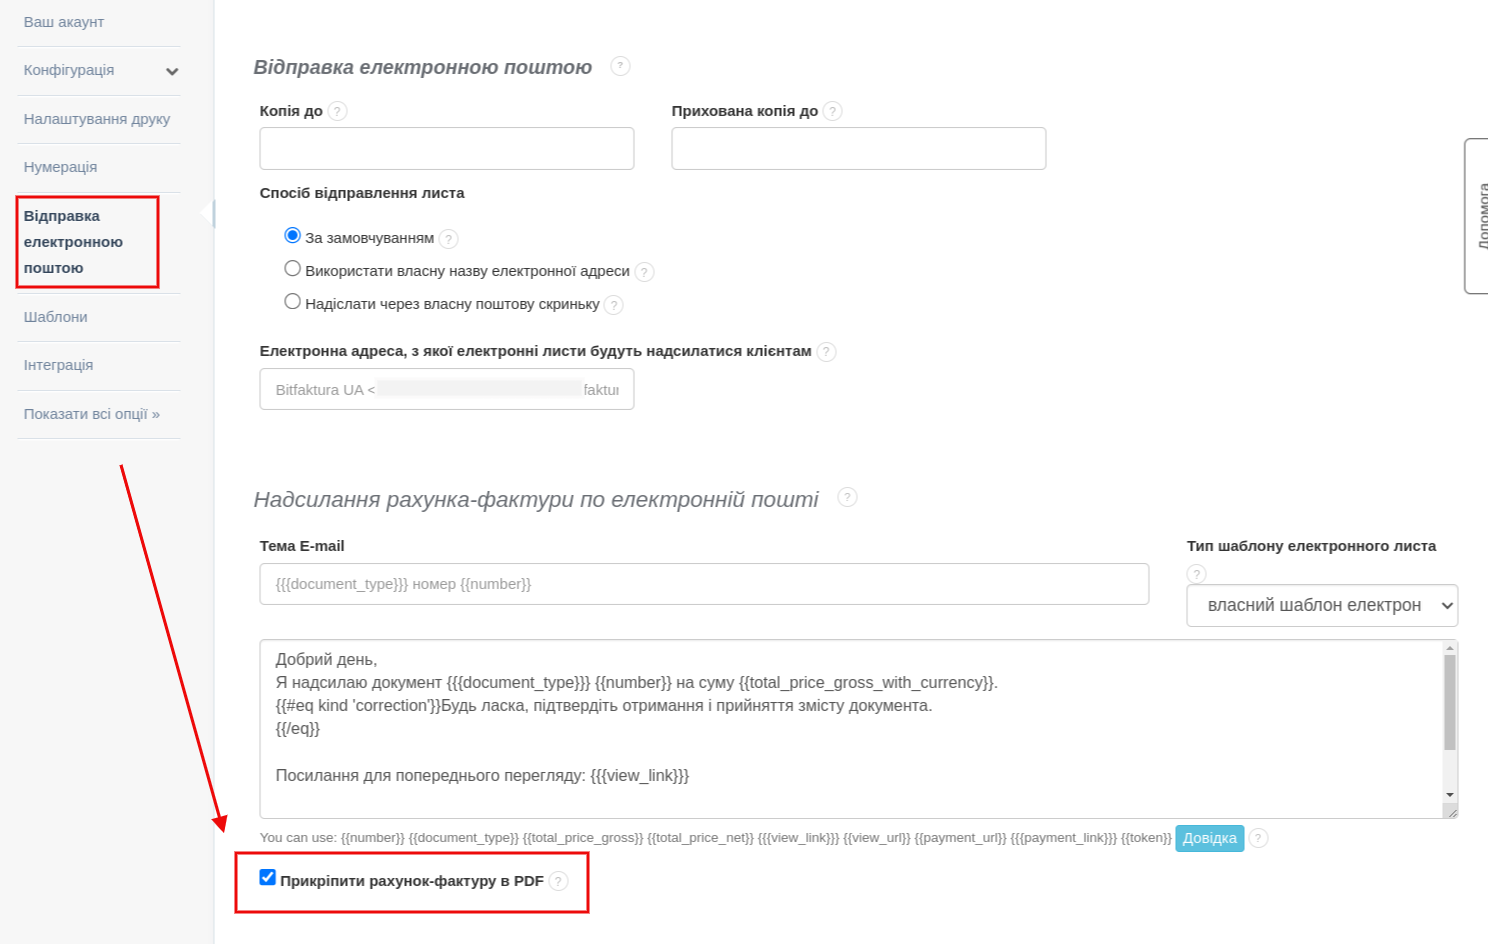Click the help icon beside 'Прихована копія до'
The height and width of the screenshot is (944, 1488).
click(x=832, y=111)
